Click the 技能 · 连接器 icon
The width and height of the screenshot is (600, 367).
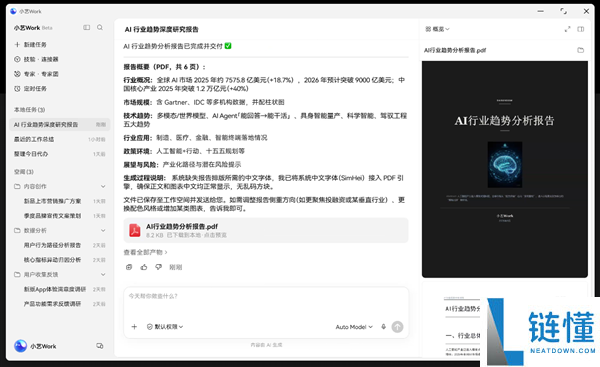click(x=17, y=59)
